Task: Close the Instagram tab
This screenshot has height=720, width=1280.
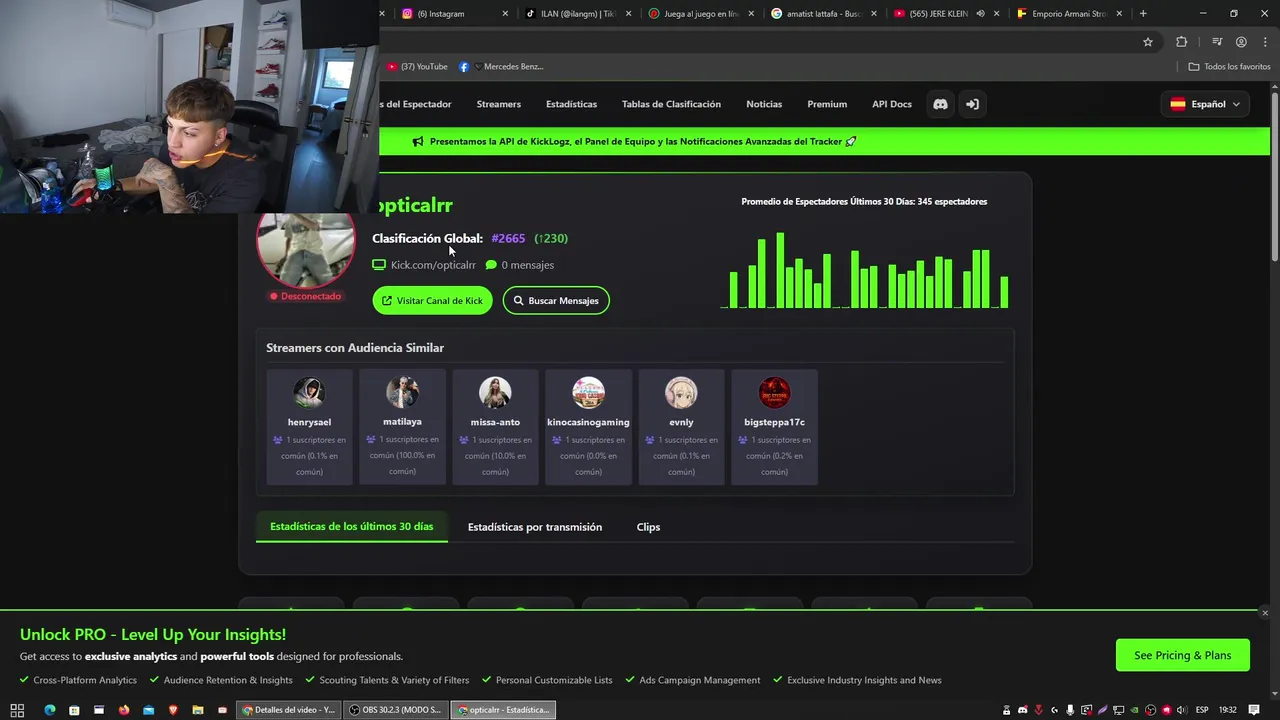Action: (x=505, y=14)
